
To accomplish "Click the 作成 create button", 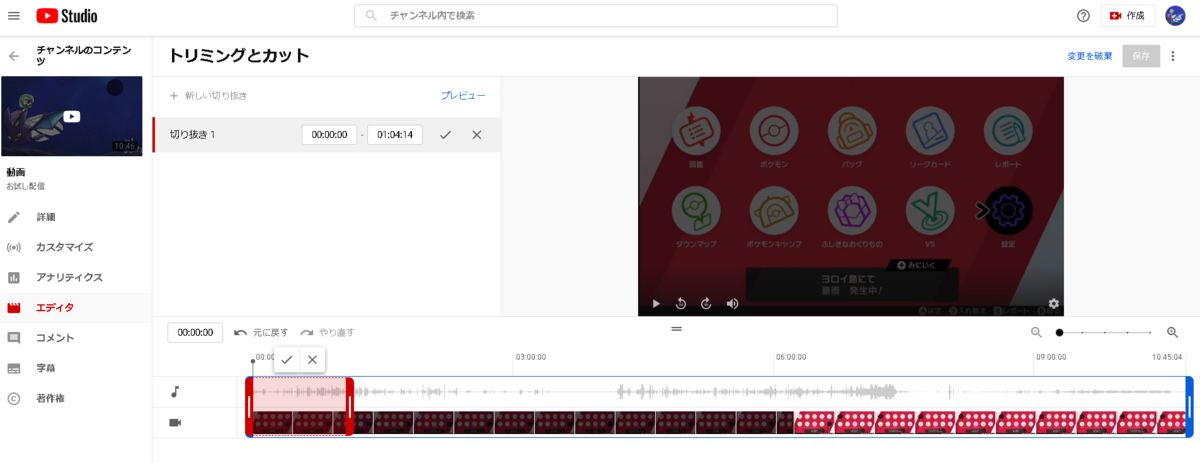I will coord(1128,16).
